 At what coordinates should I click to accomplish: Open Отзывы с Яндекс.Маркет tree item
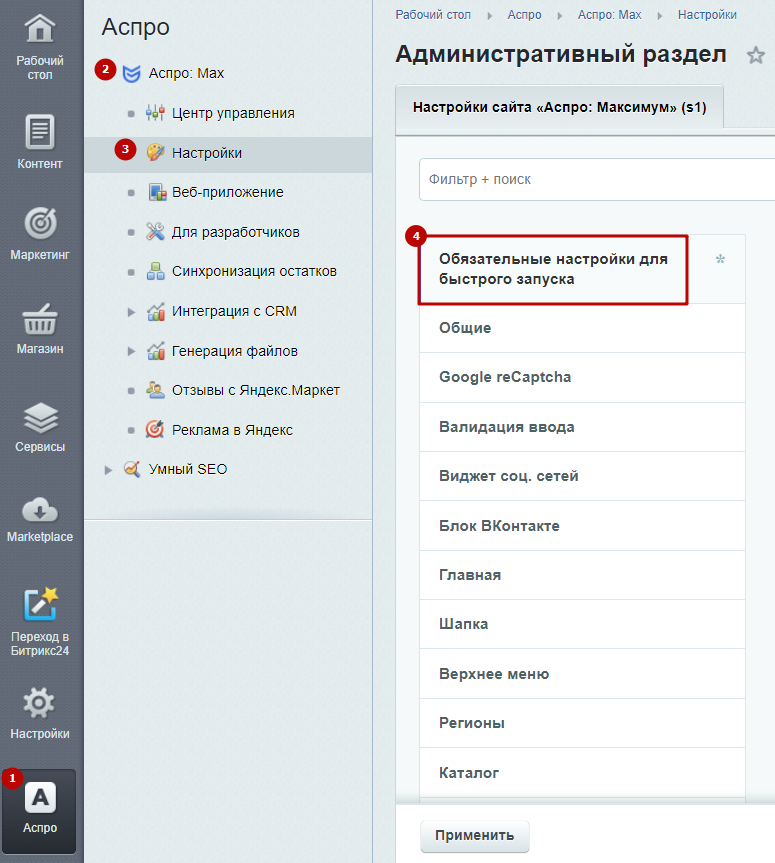pyautogui.click(x=256, y=390)
